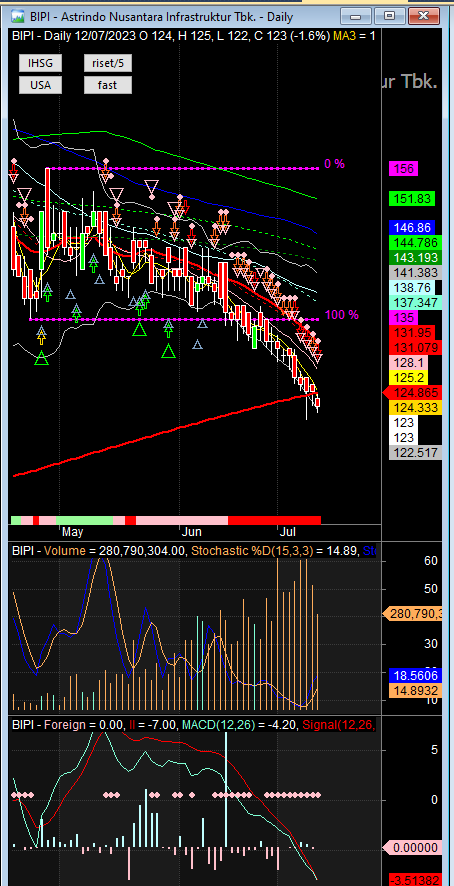Click the Jul date axis label

[x=289, y=532]
